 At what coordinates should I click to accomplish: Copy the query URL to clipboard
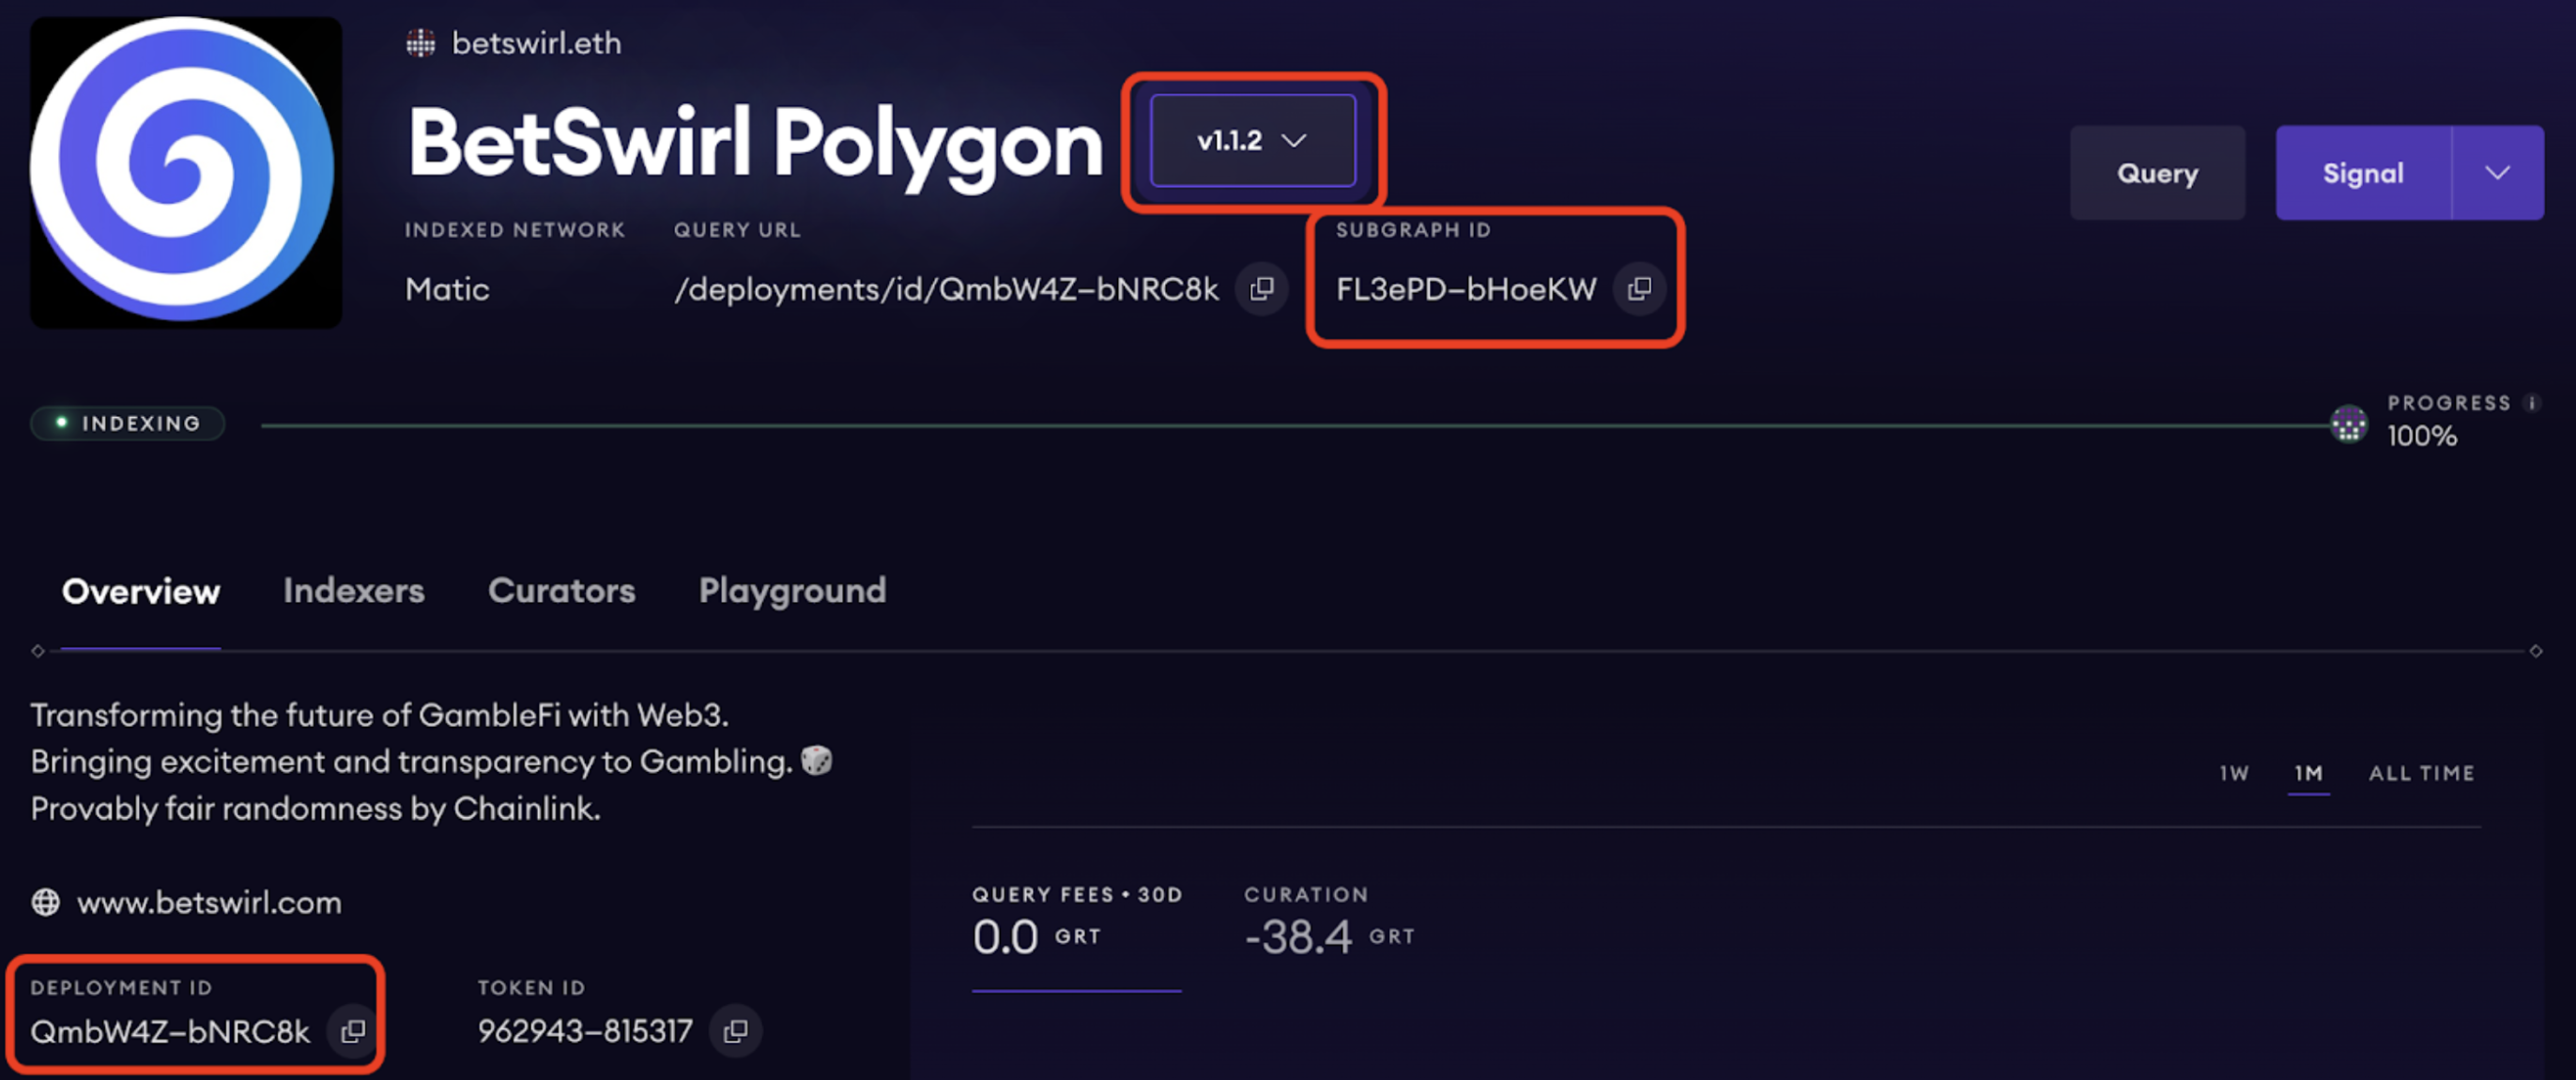pyautogui.click(x=1262, y=289)
